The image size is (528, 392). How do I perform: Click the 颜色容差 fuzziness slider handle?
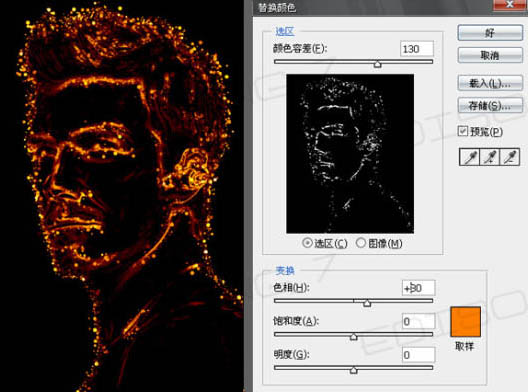[377, 64]
